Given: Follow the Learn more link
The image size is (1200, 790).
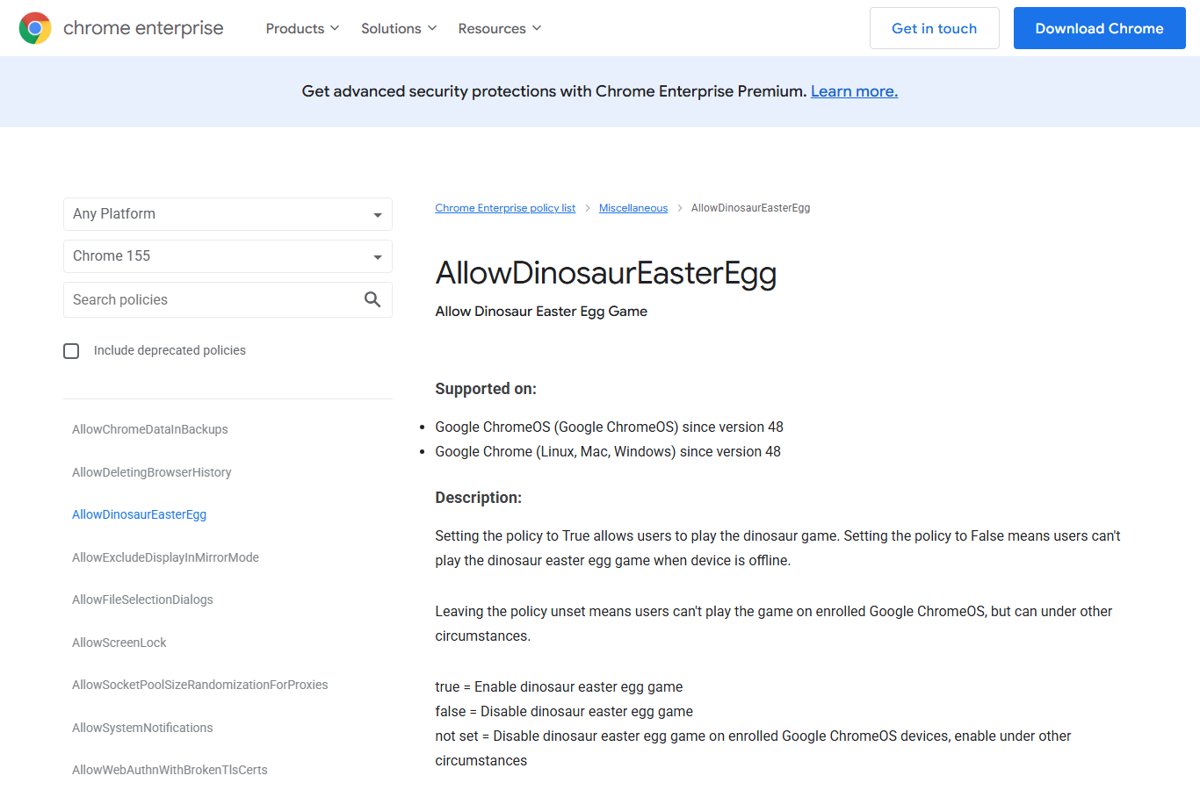Looking at the screenshot, I should (854, 91).
